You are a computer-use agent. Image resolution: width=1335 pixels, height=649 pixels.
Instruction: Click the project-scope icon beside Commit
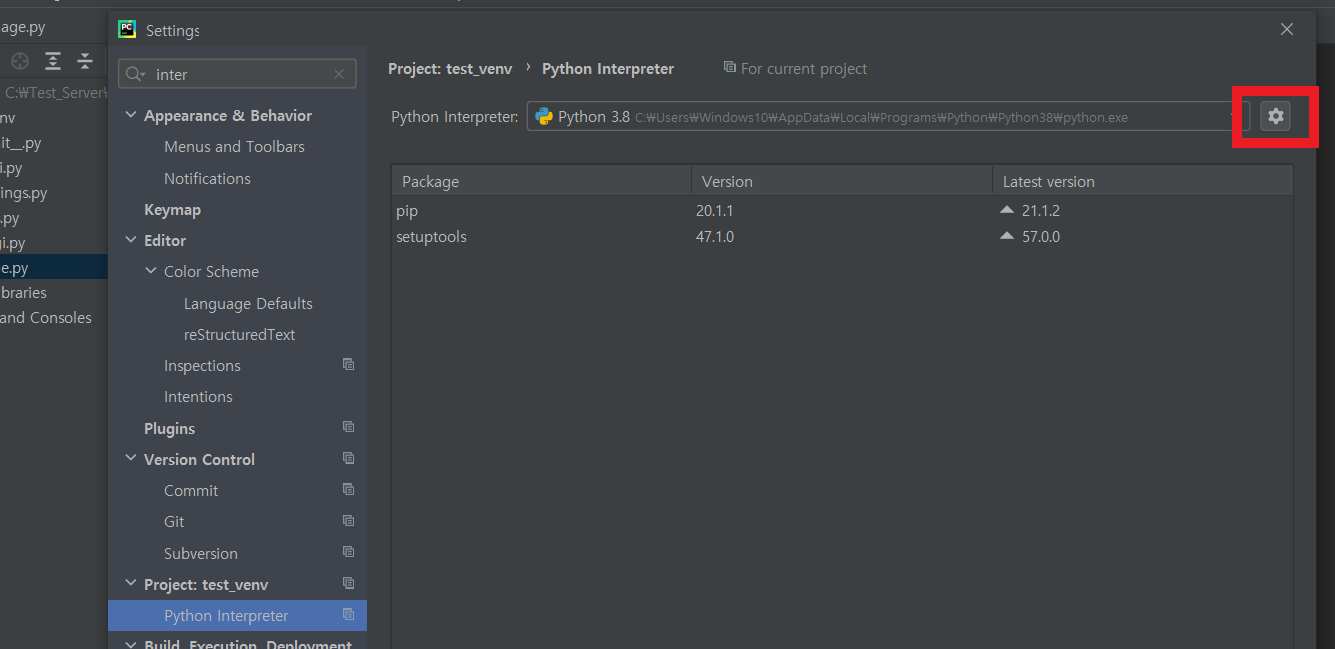(x=348, y=489)
